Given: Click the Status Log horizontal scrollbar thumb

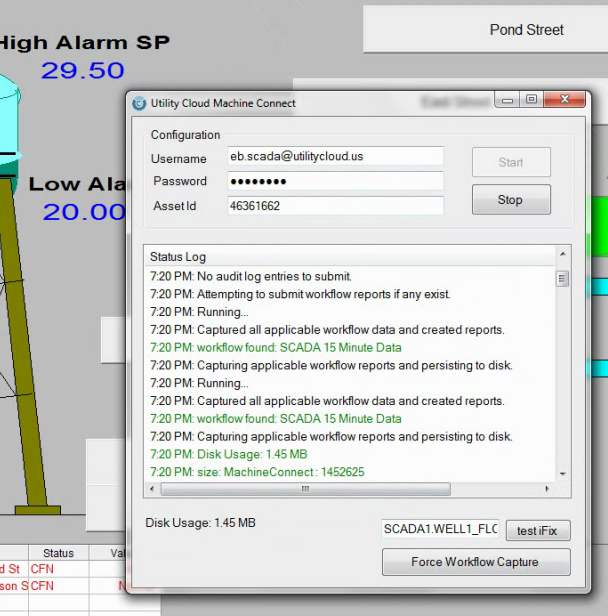Looking at the screenshot, I should 306,489.
